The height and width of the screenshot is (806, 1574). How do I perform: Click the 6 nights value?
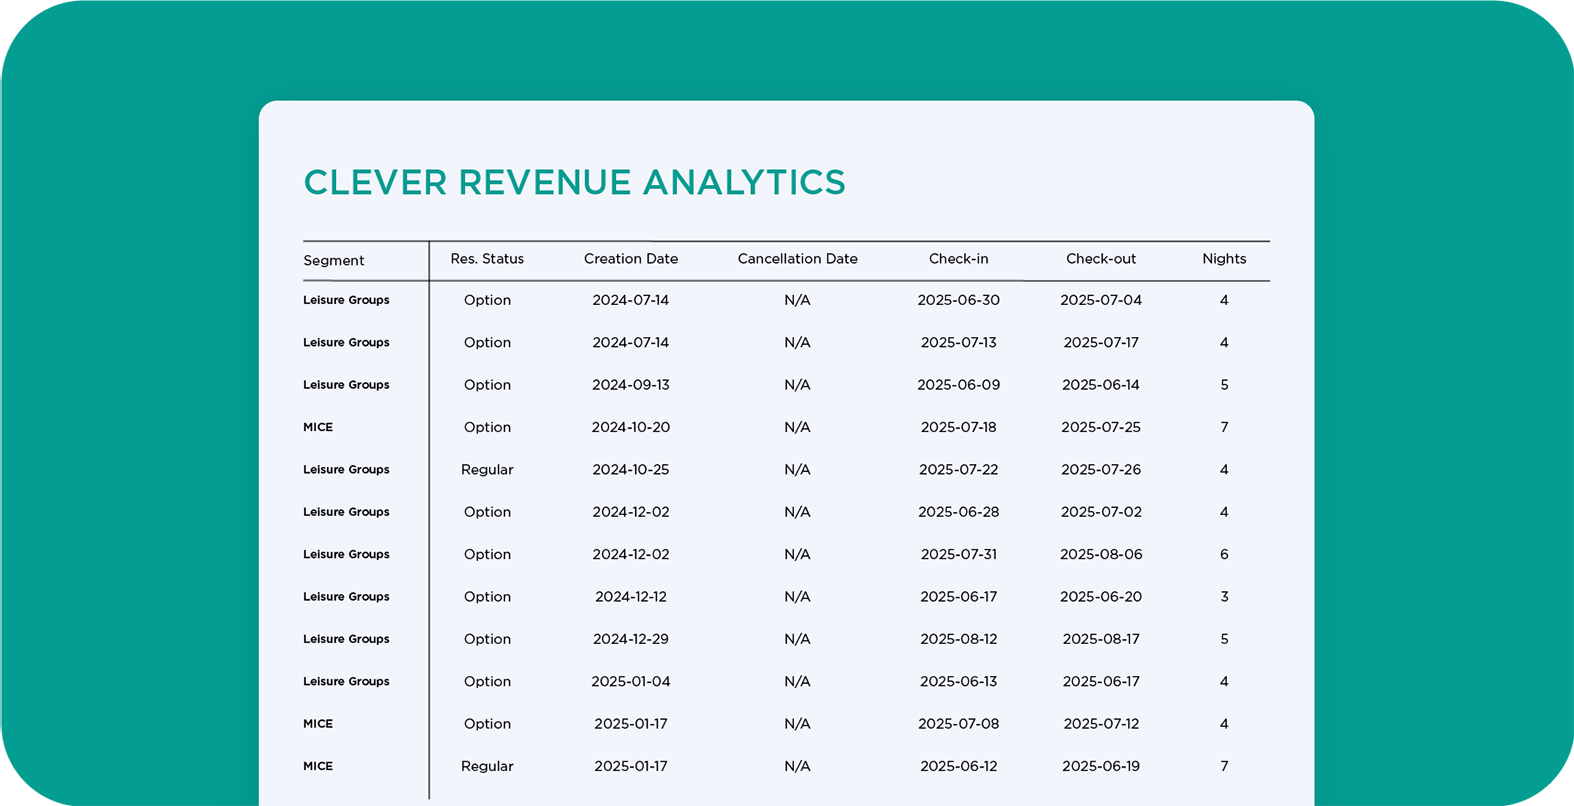1224,554
